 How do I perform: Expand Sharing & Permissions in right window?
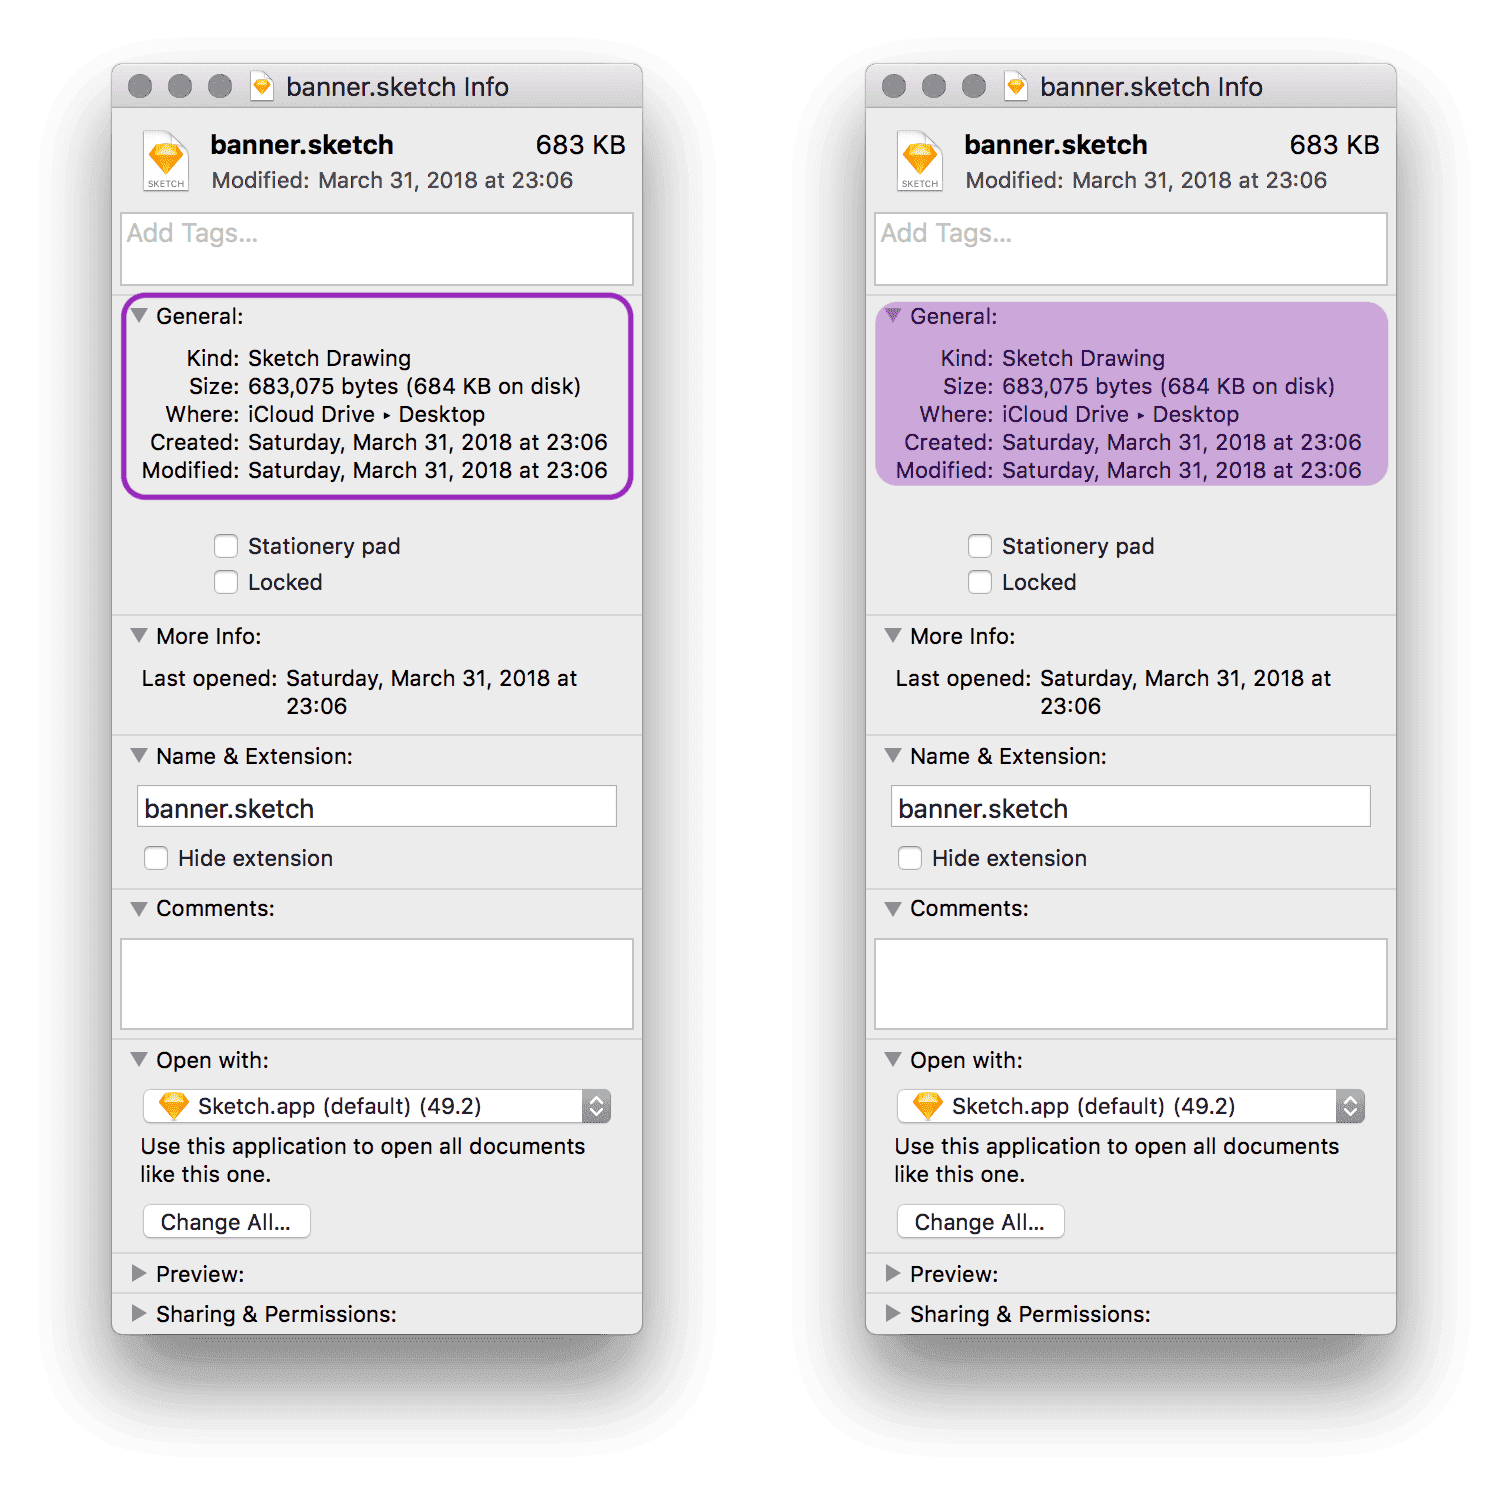coord(893,1314)
